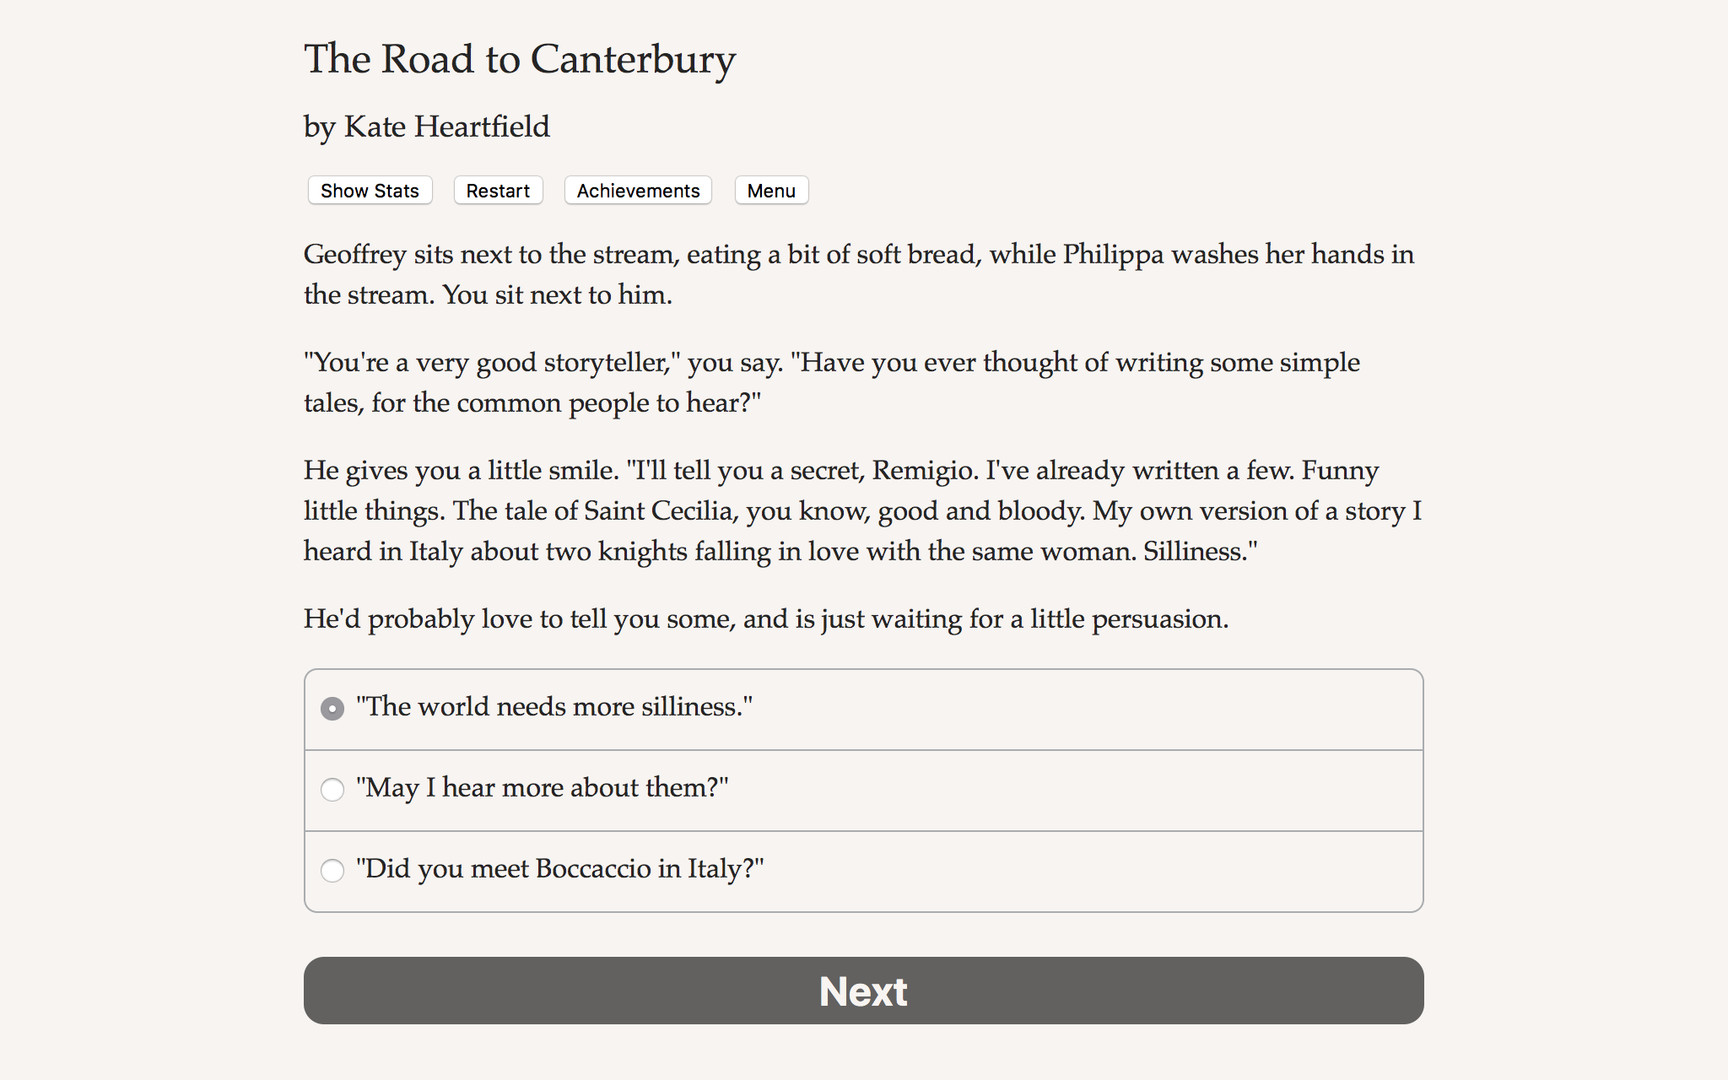This screenshot has height=1080, width=1728.
Task: Open Achievements to check unlocked rewards
Action: pos(637,190)
